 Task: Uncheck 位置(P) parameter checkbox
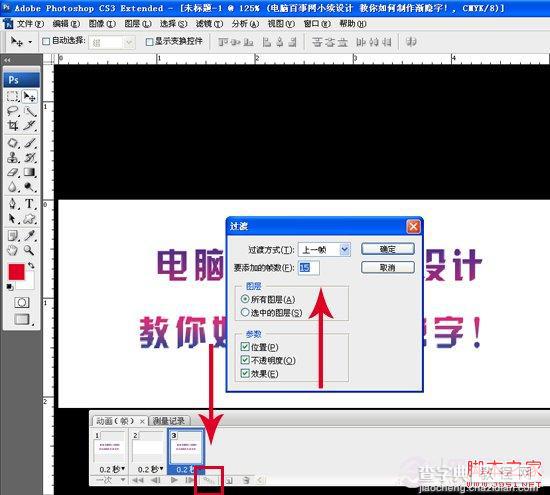tap(245, 347)
